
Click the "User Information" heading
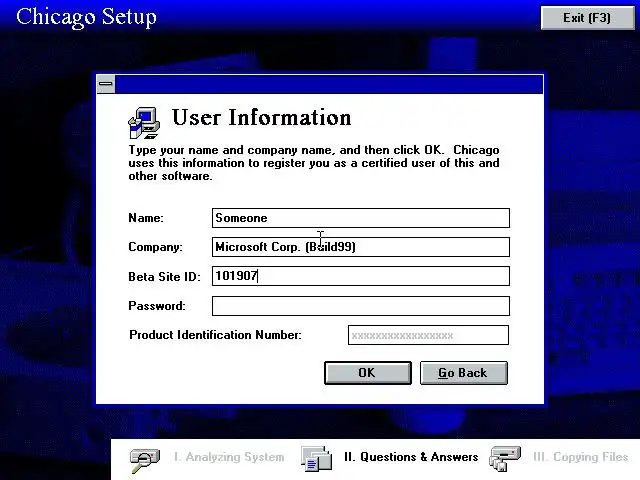pos(261,118)
